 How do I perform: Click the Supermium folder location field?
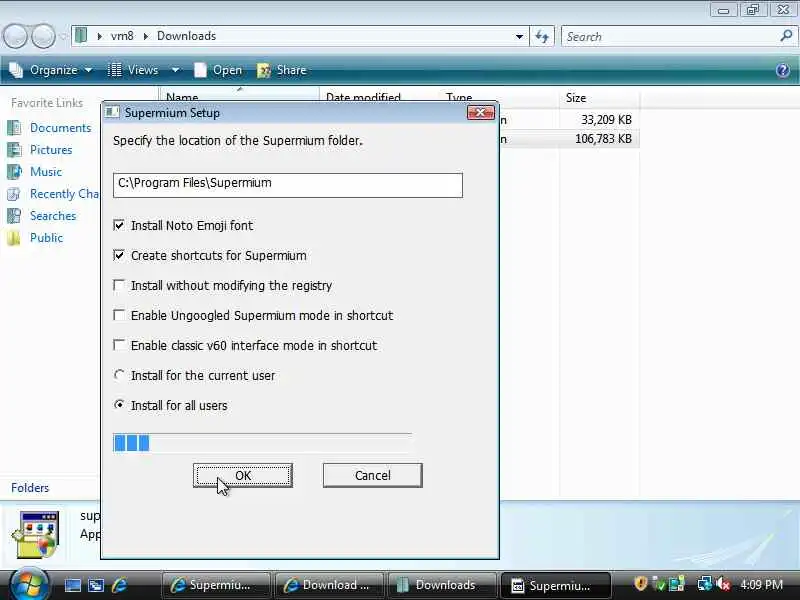point(288,185)
